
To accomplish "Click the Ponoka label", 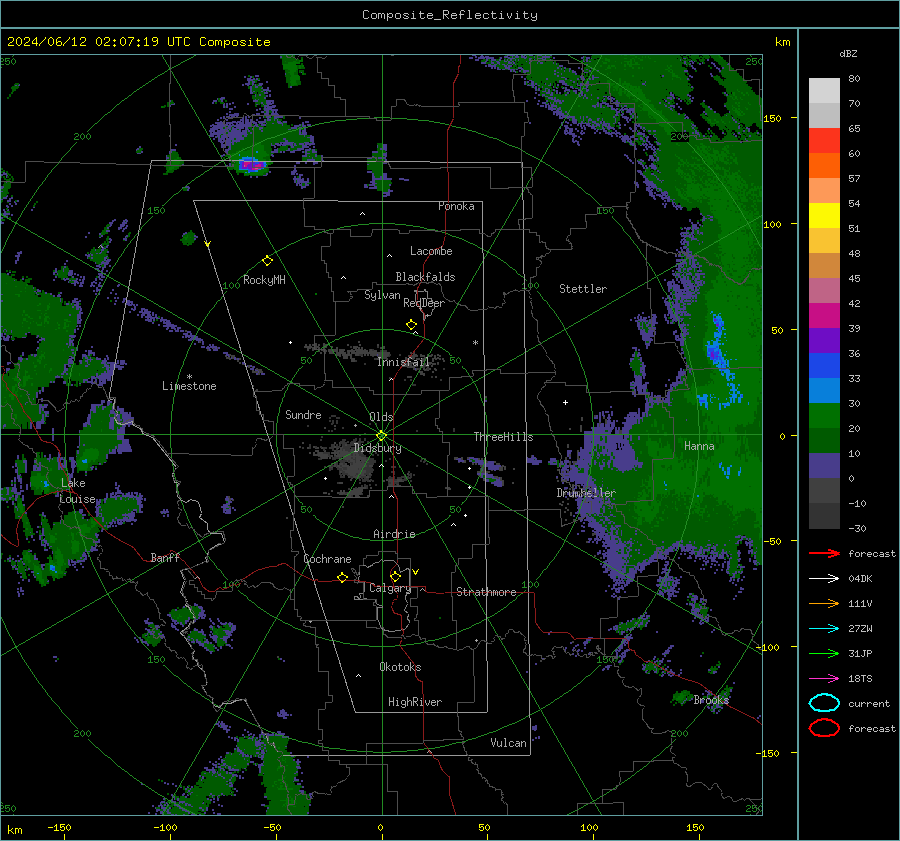I will point(456,206).
